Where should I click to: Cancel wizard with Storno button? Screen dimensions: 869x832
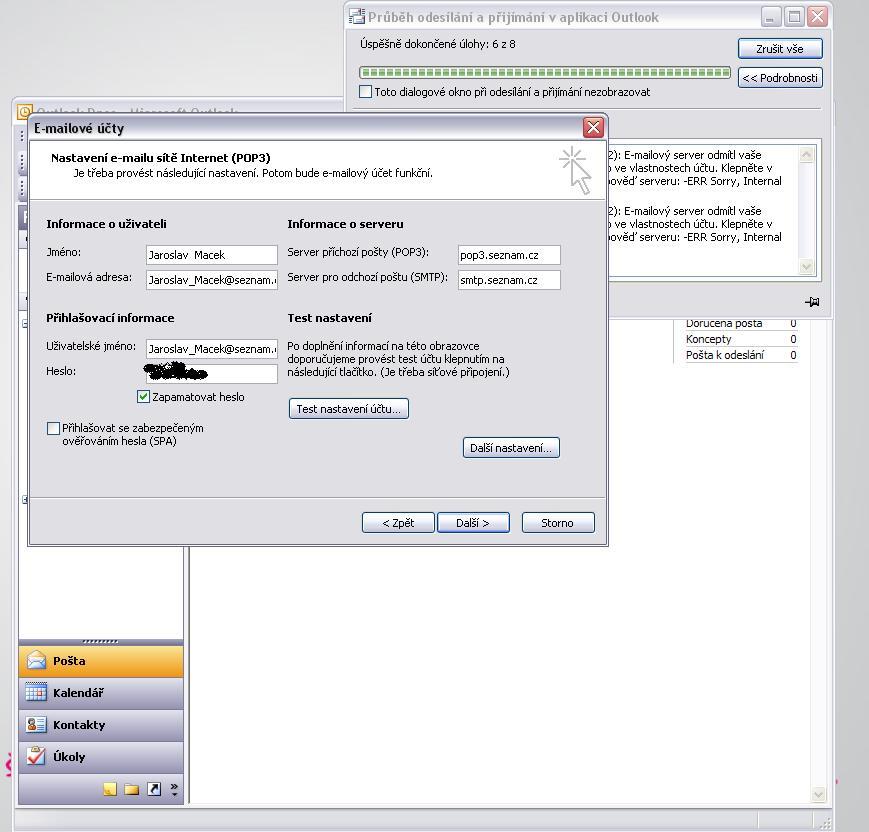[558, 523]
